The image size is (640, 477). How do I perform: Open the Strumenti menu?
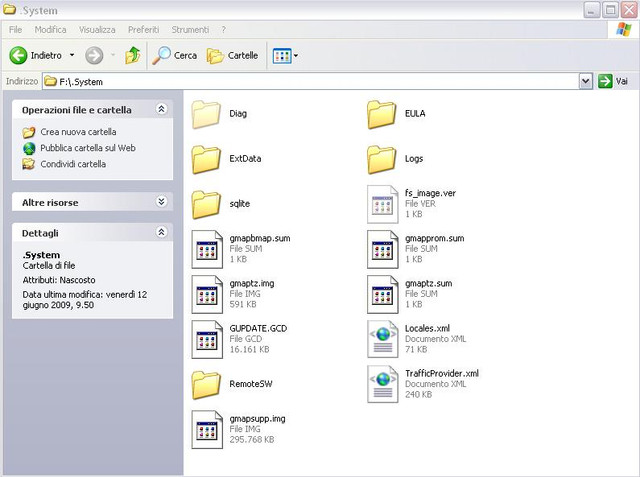pyautogui.click(x=190, y=29)
